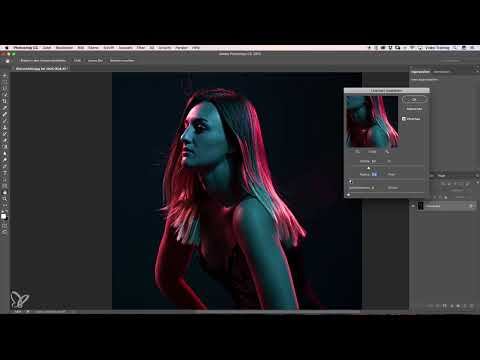
Task: Click the 100% button in options bar
Action: [x=77, y=60]
